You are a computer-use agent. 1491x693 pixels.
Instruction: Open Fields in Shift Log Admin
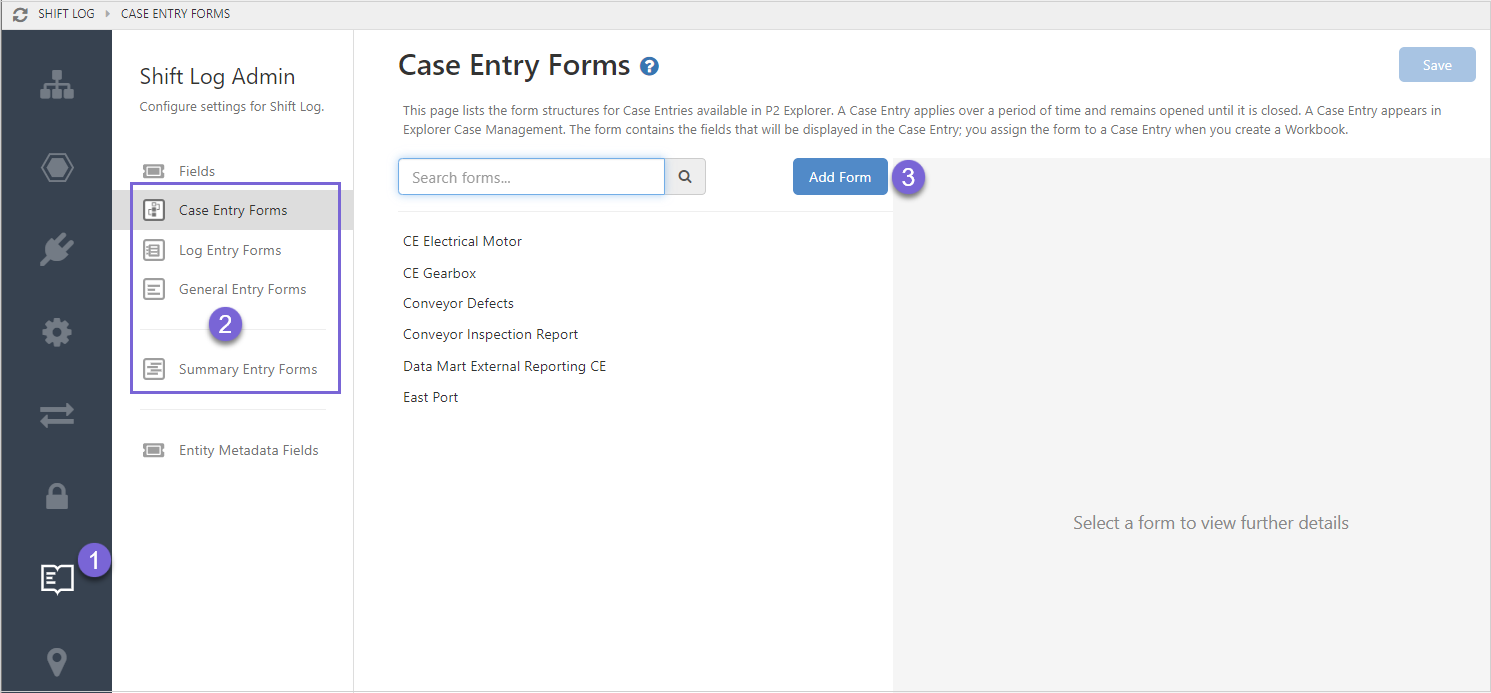click(x=197, y=171)
